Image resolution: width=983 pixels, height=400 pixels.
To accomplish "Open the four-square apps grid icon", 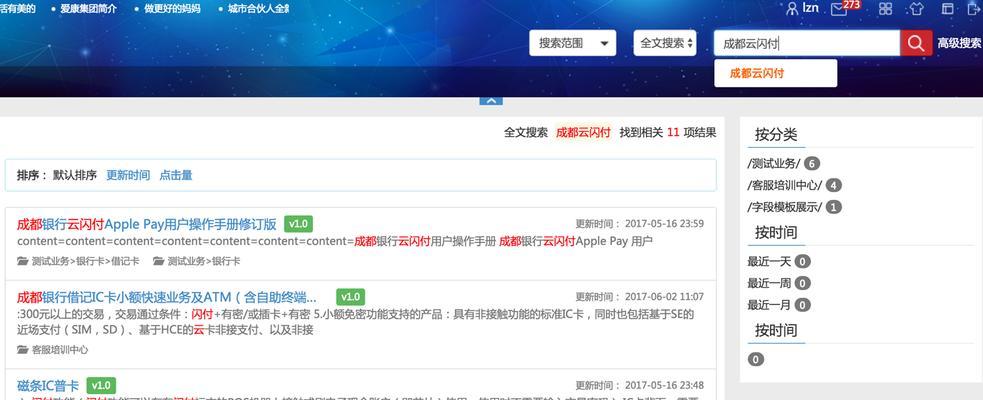I will coord(885,8).
